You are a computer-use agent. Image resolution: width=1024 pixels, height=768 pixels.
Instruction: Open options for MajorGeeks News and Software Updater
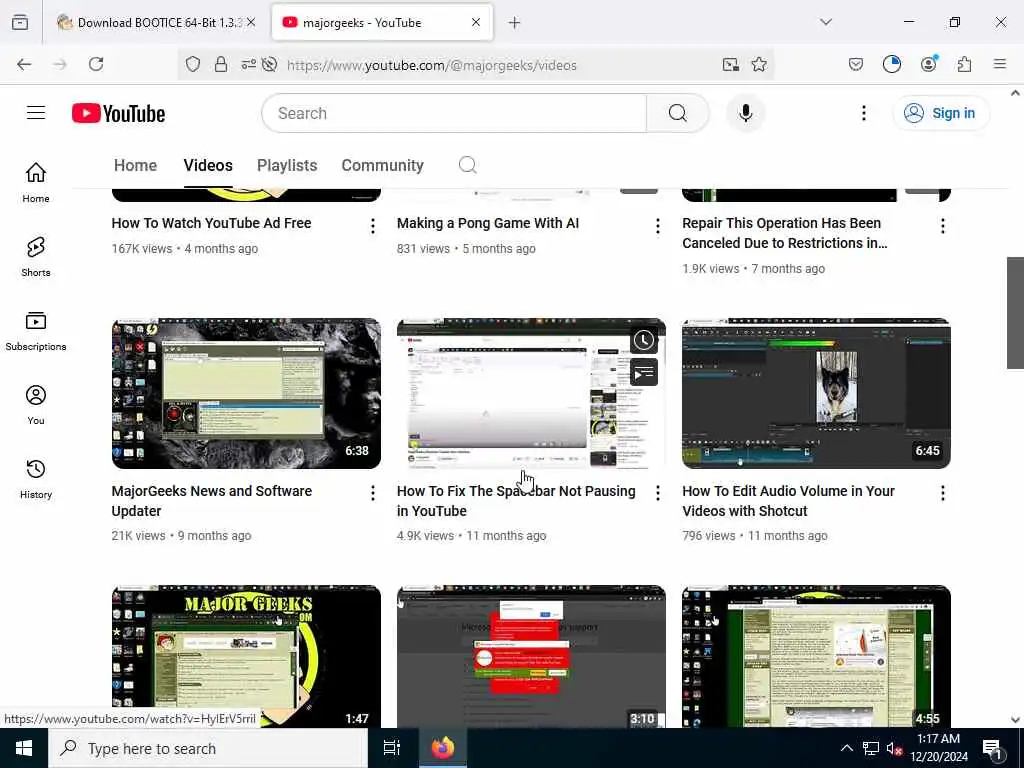point(372,493)
